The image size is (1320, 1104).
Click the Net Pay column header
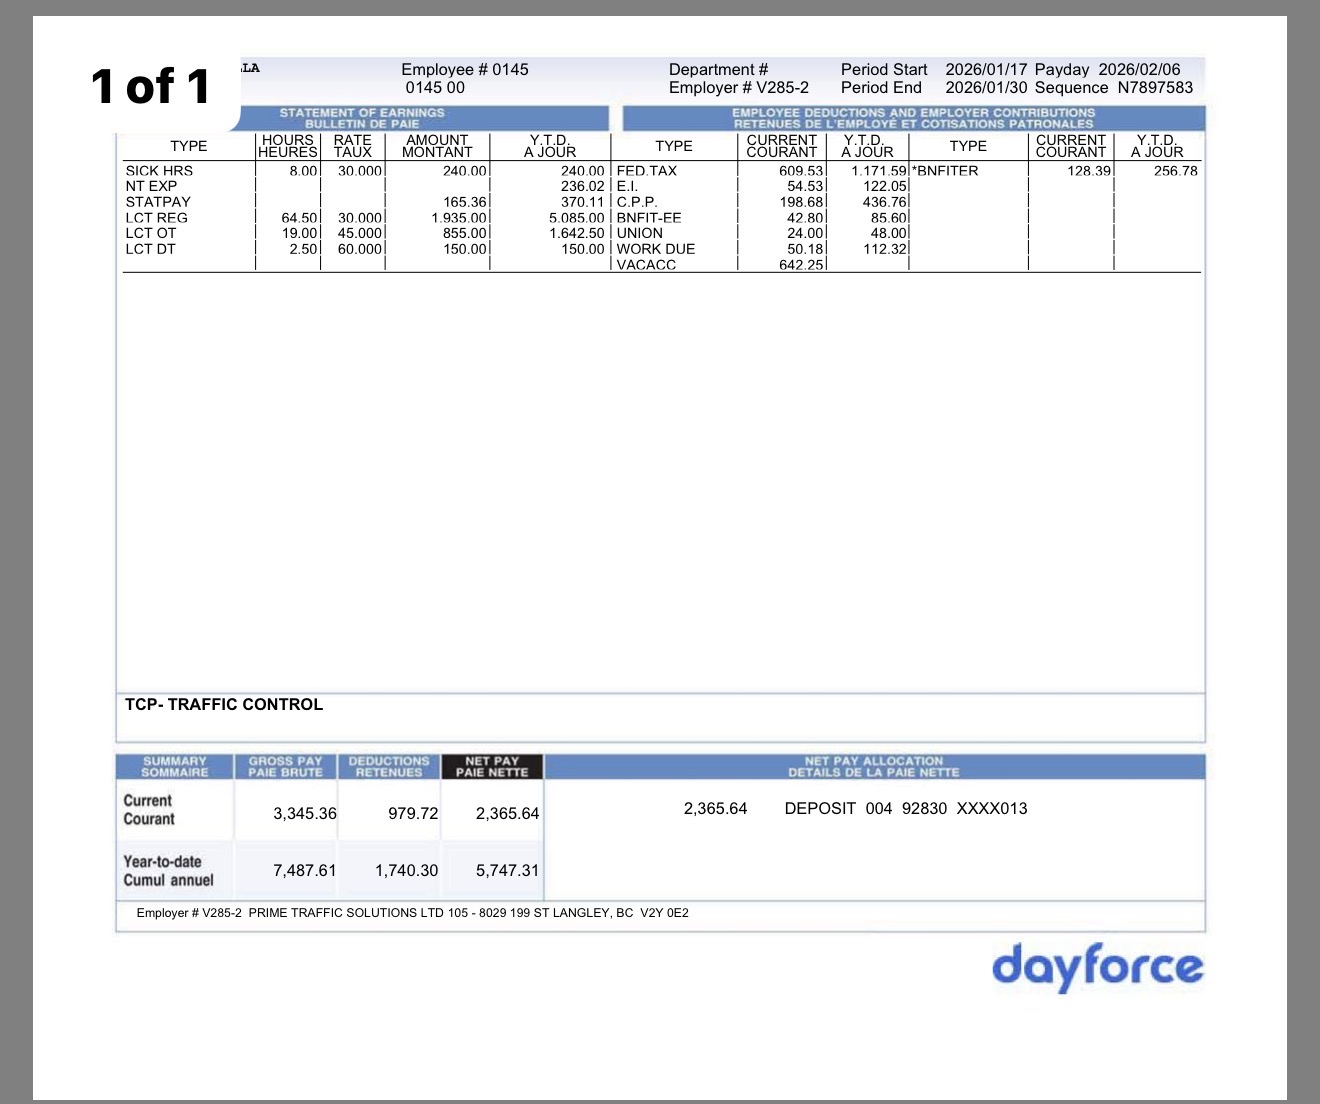[x=492, y=766]
